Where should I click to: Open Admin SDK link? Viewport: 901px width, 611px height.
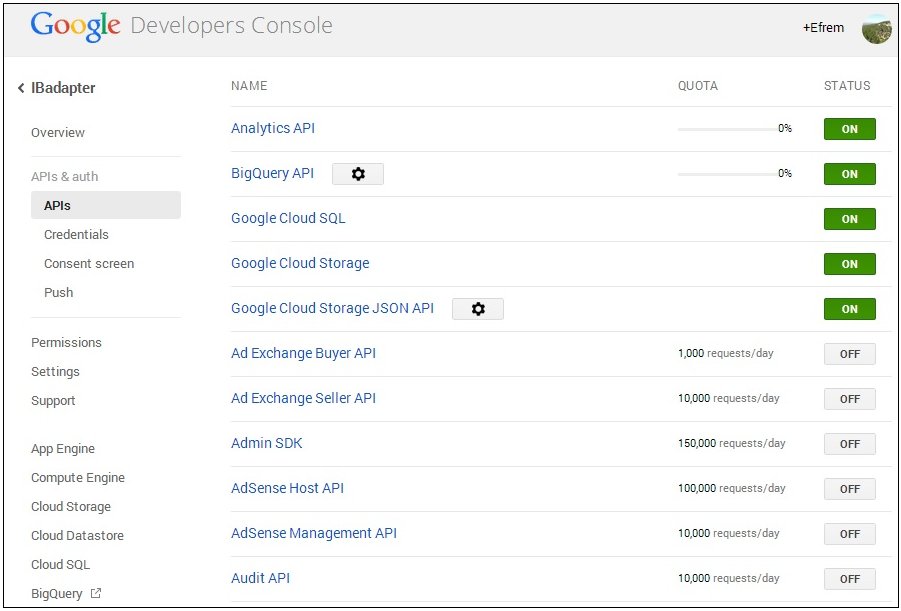[267, 443]
